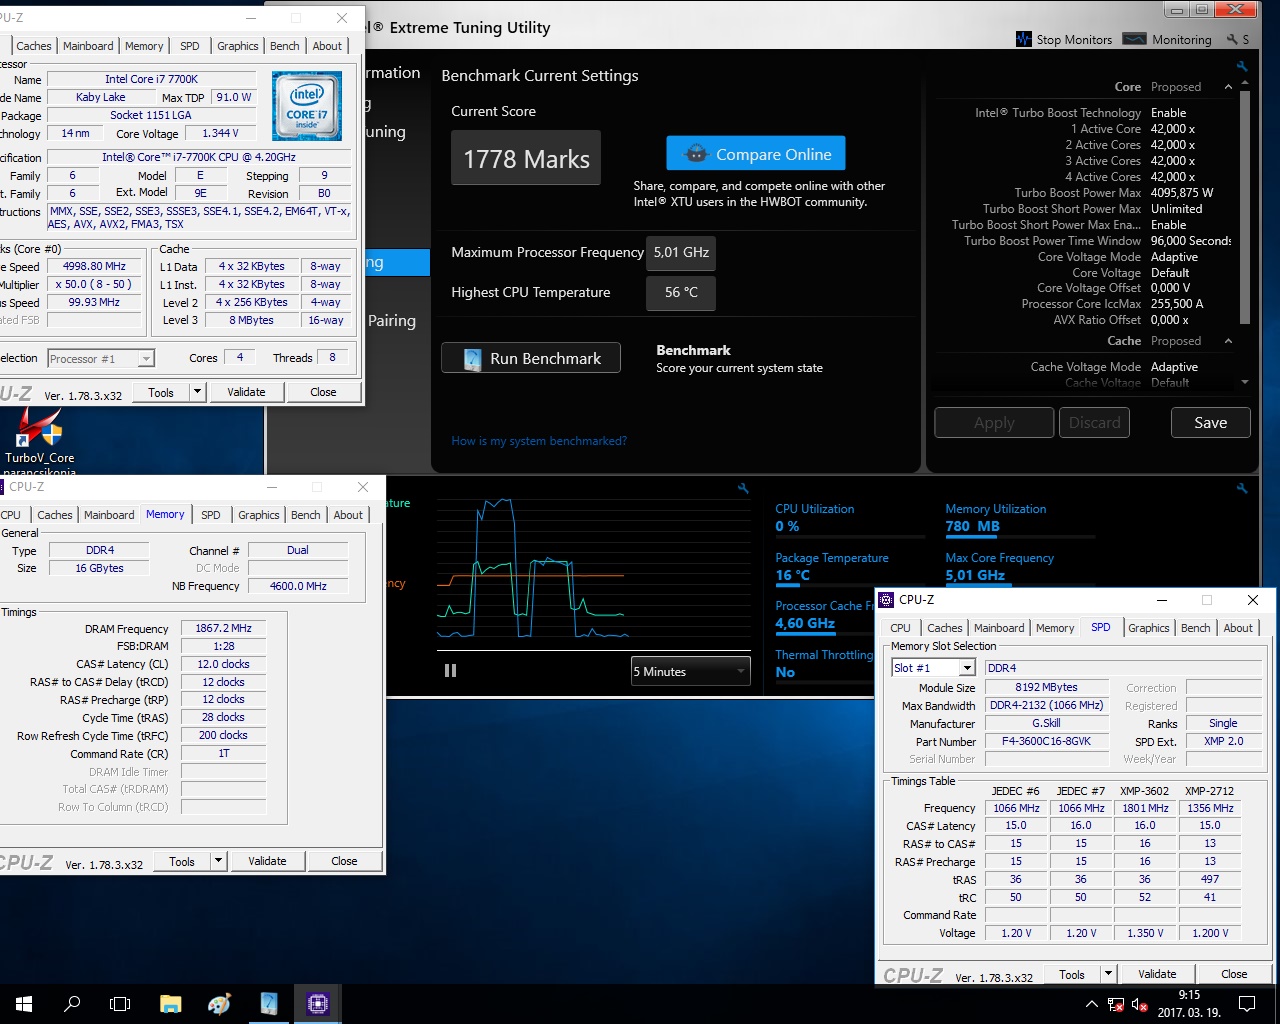Click the Save button in XTU
This screenshot has width=1280, height=1024.
(x=1210, y=423)
